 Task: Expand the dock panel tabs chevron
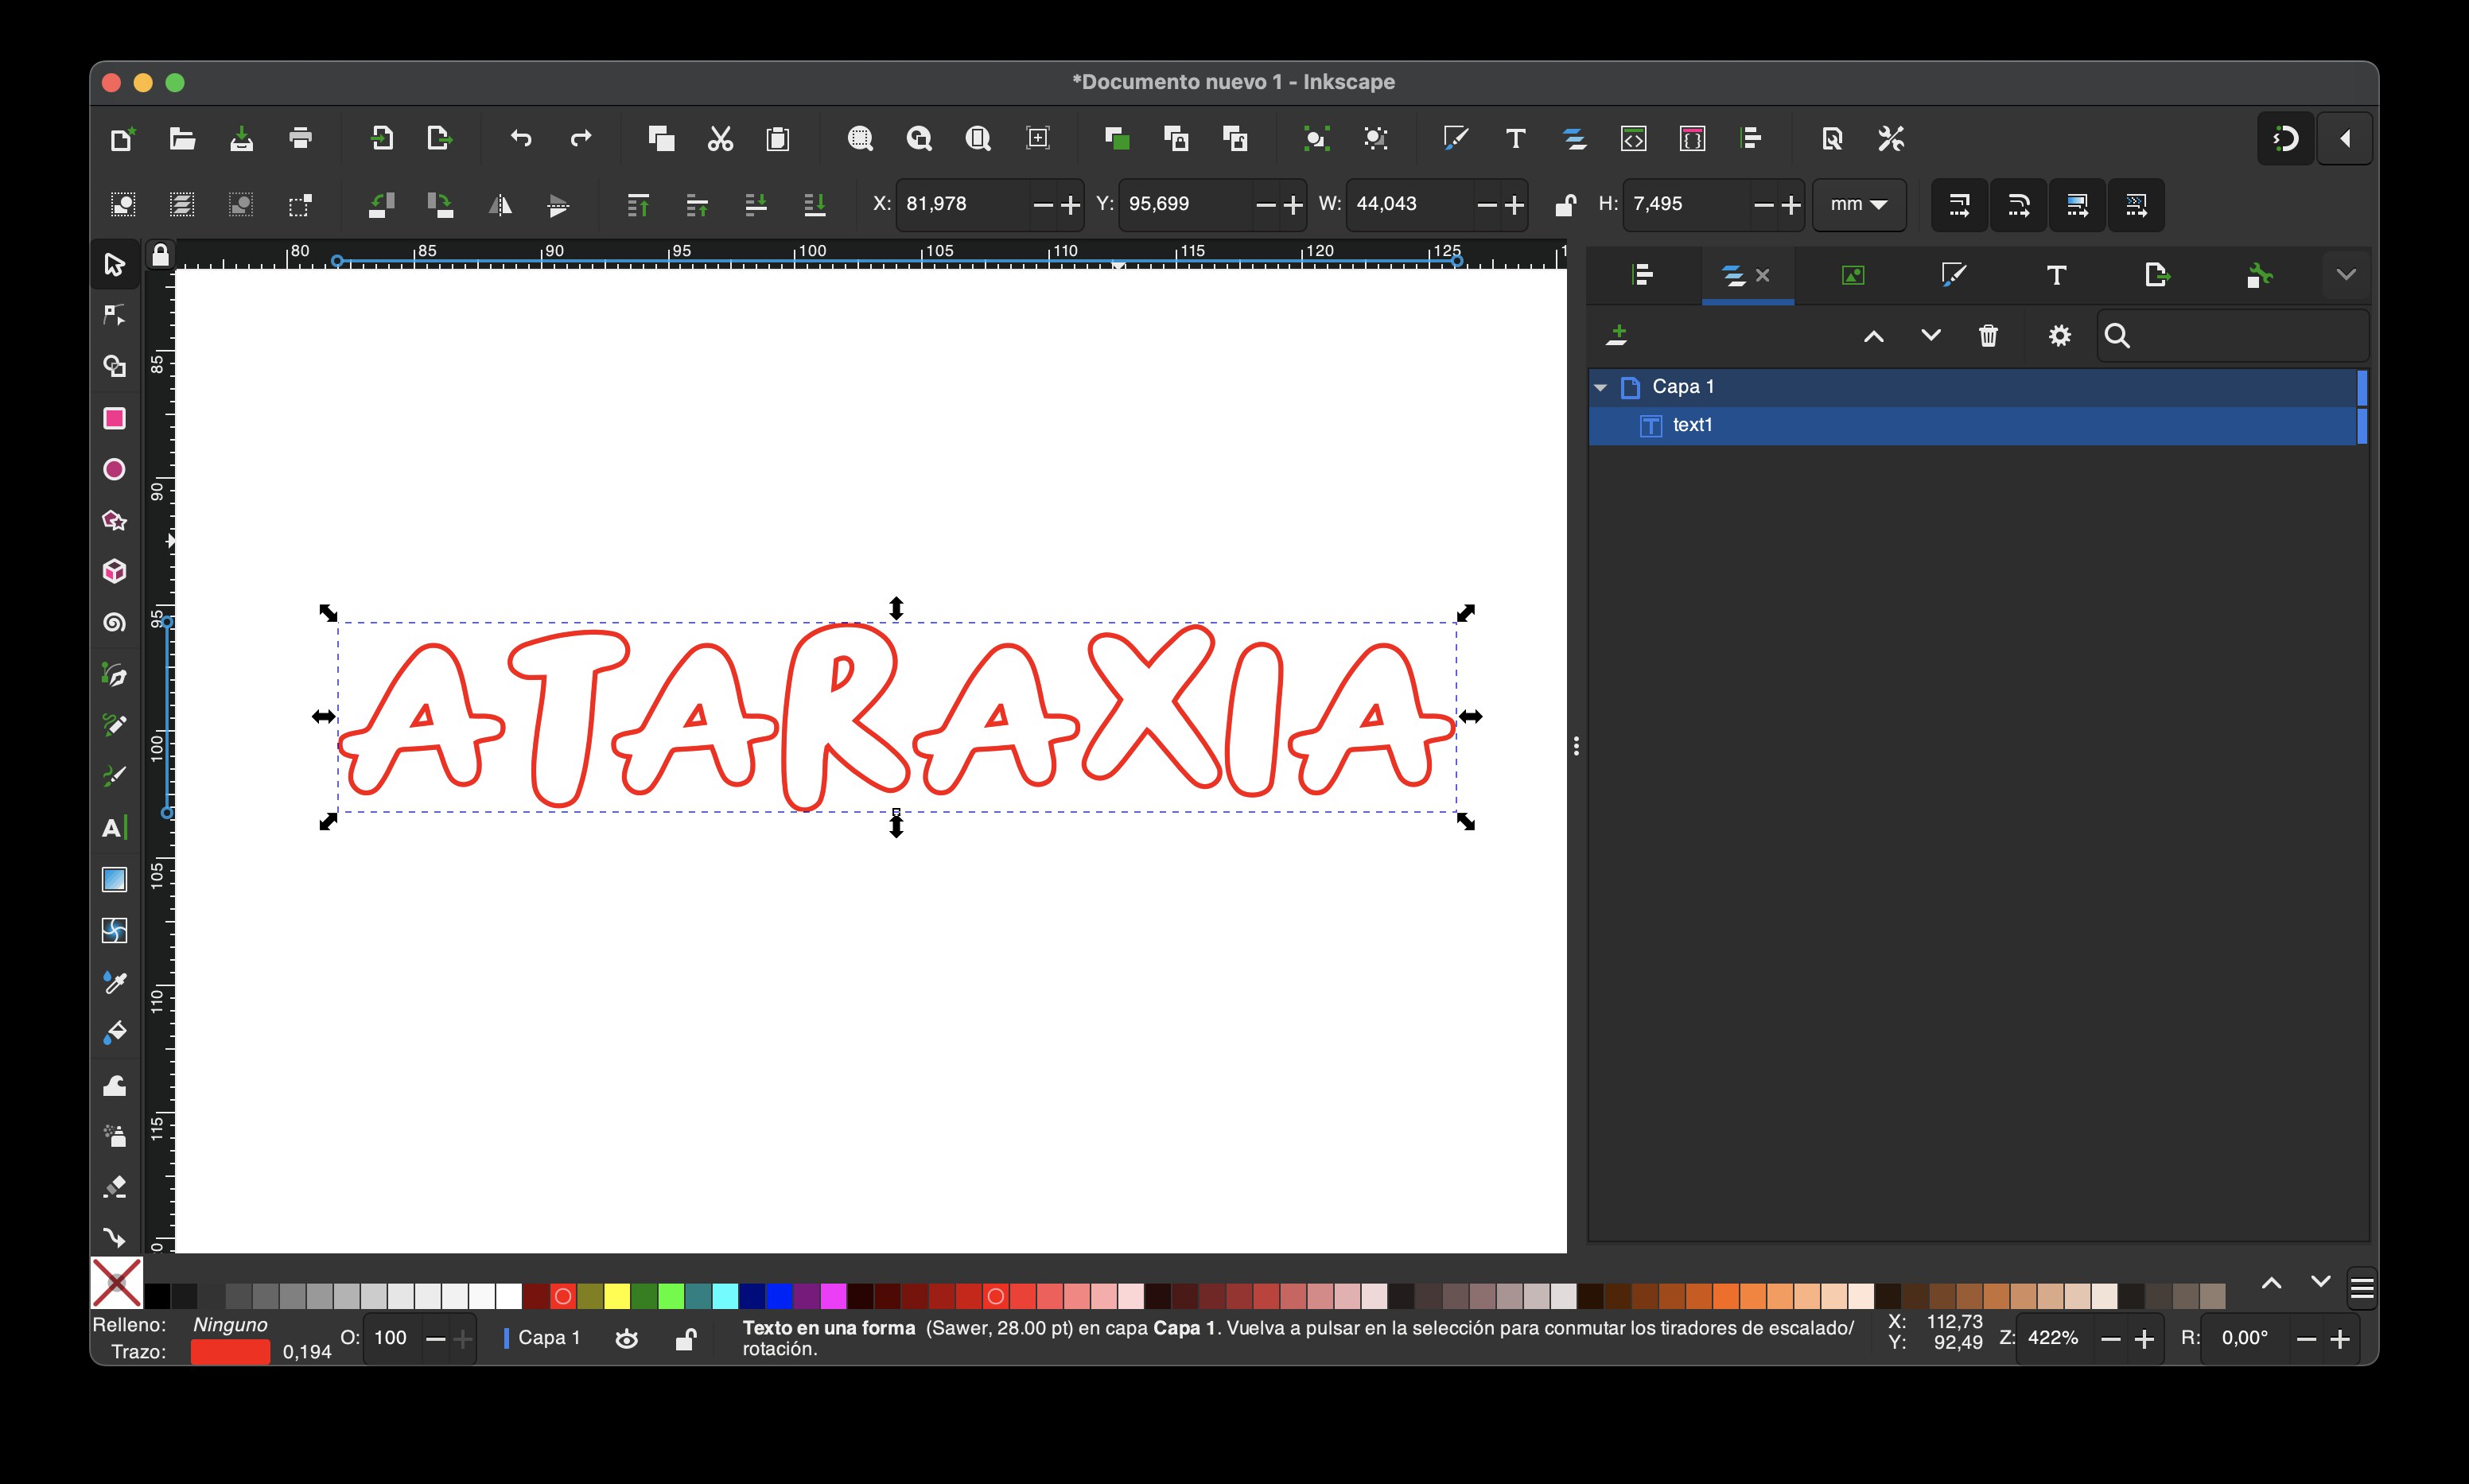2346,274
